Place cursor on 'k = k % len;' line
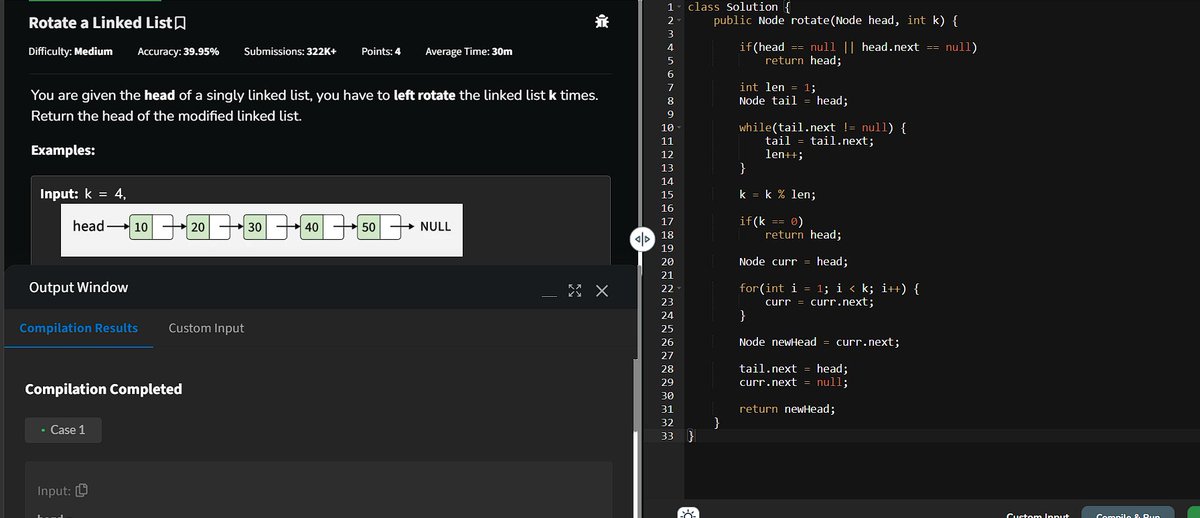Image resolution: width=1200 pixels, height=518 pixels. 777,195
